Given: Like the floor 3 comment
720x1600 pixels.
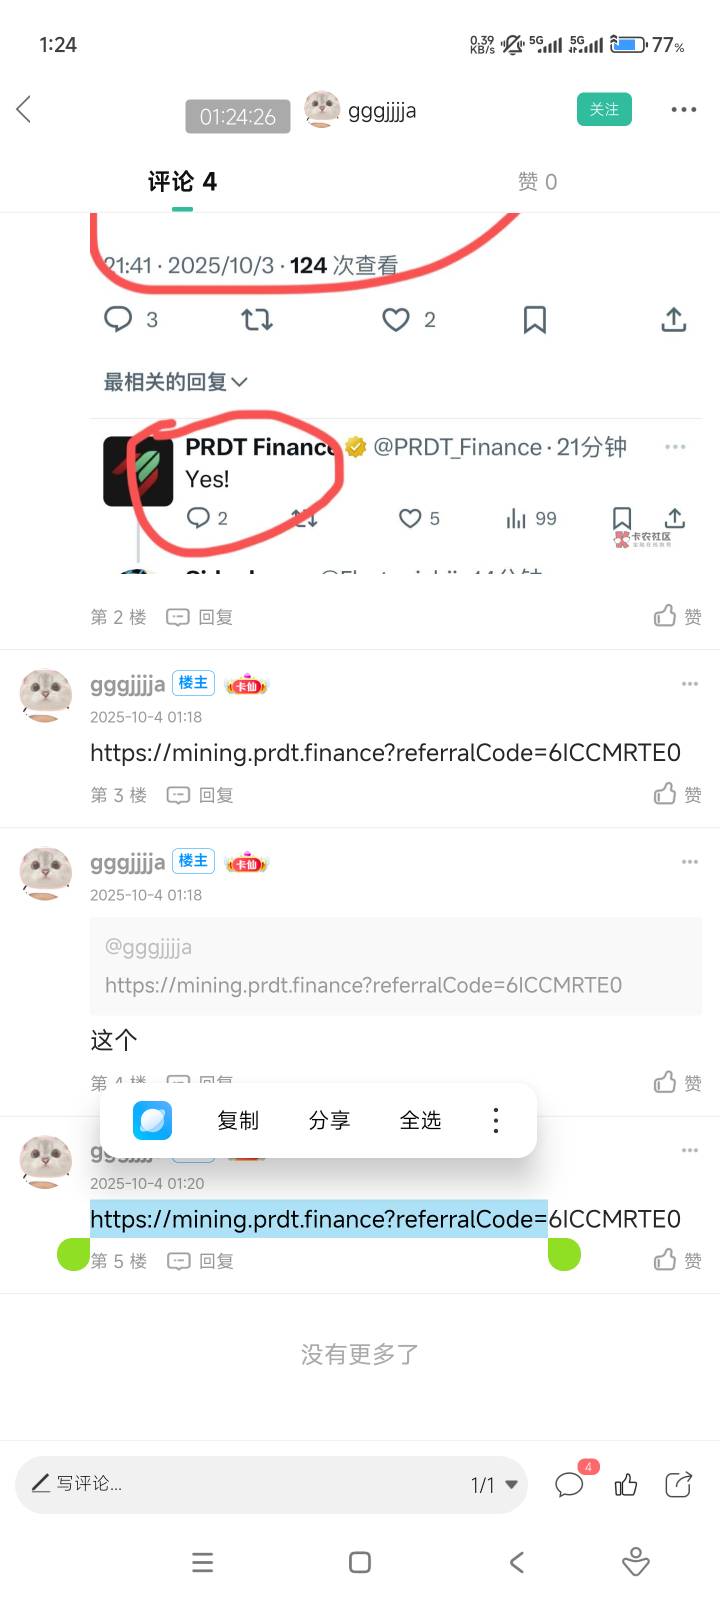Looking at the screenshot, I should pos(678,794).
